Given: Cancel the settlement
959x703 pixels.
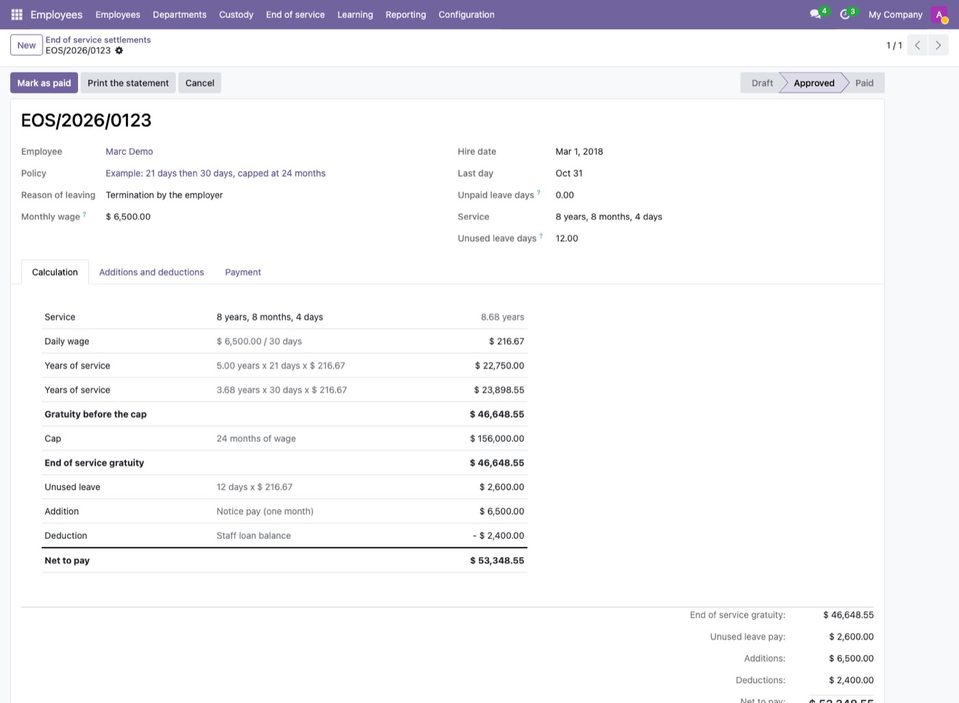Looking at the screenshot, I should coord(199,83).
